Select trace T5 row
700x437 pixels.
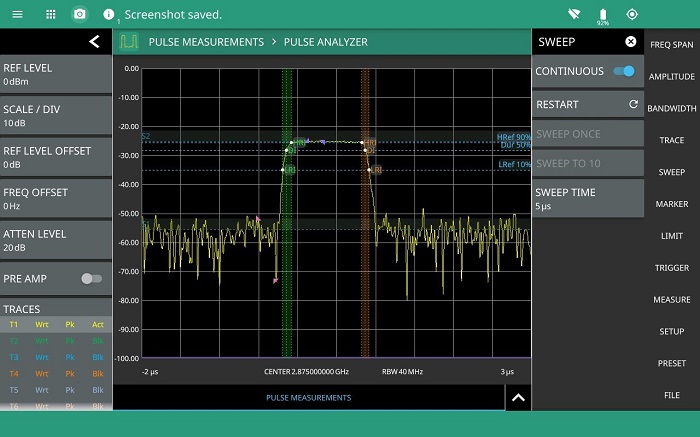pyautogui.click(x=56, y=390)
